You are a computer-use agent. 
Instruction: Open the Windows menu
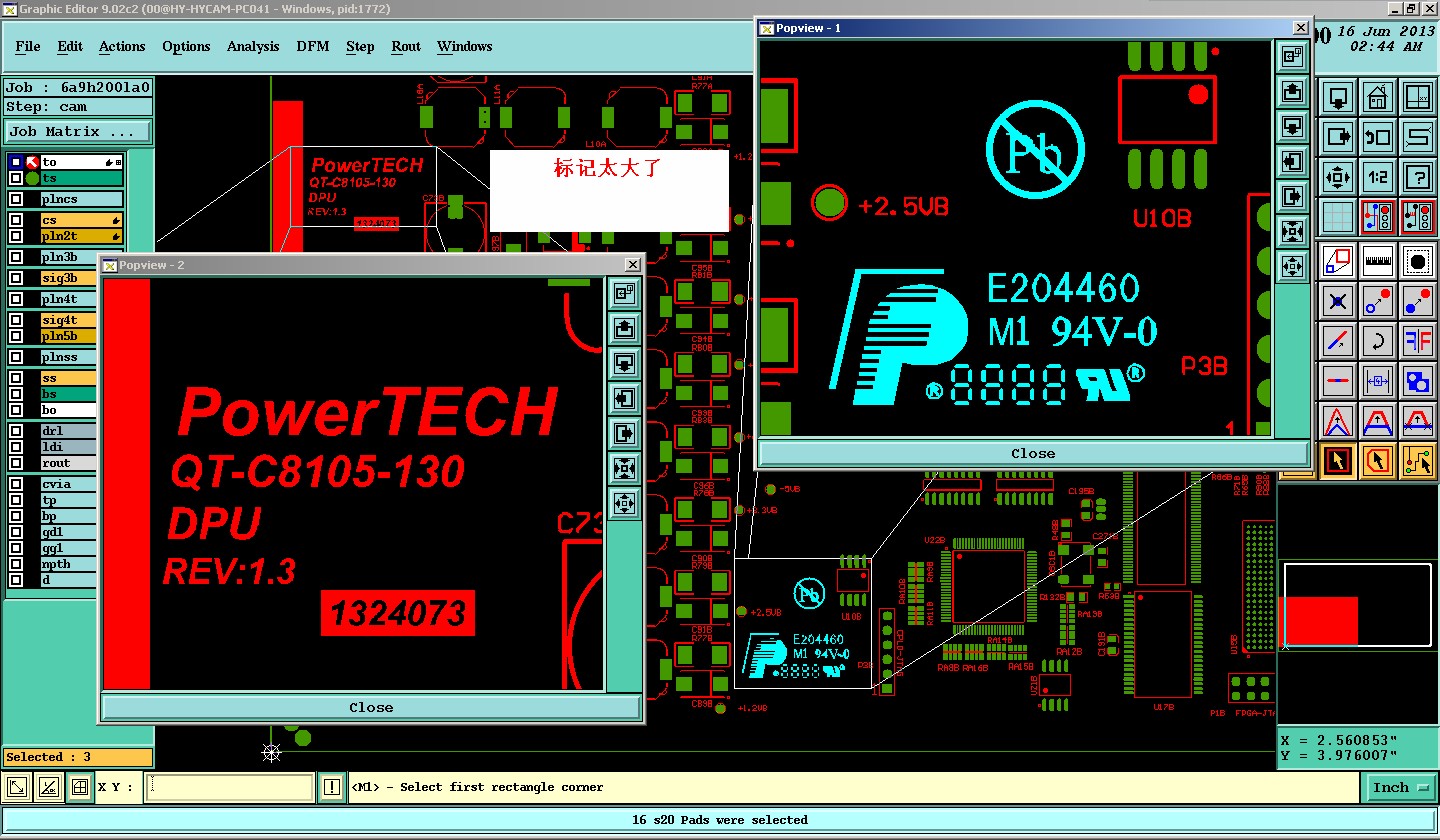click(x=464, y=47)
